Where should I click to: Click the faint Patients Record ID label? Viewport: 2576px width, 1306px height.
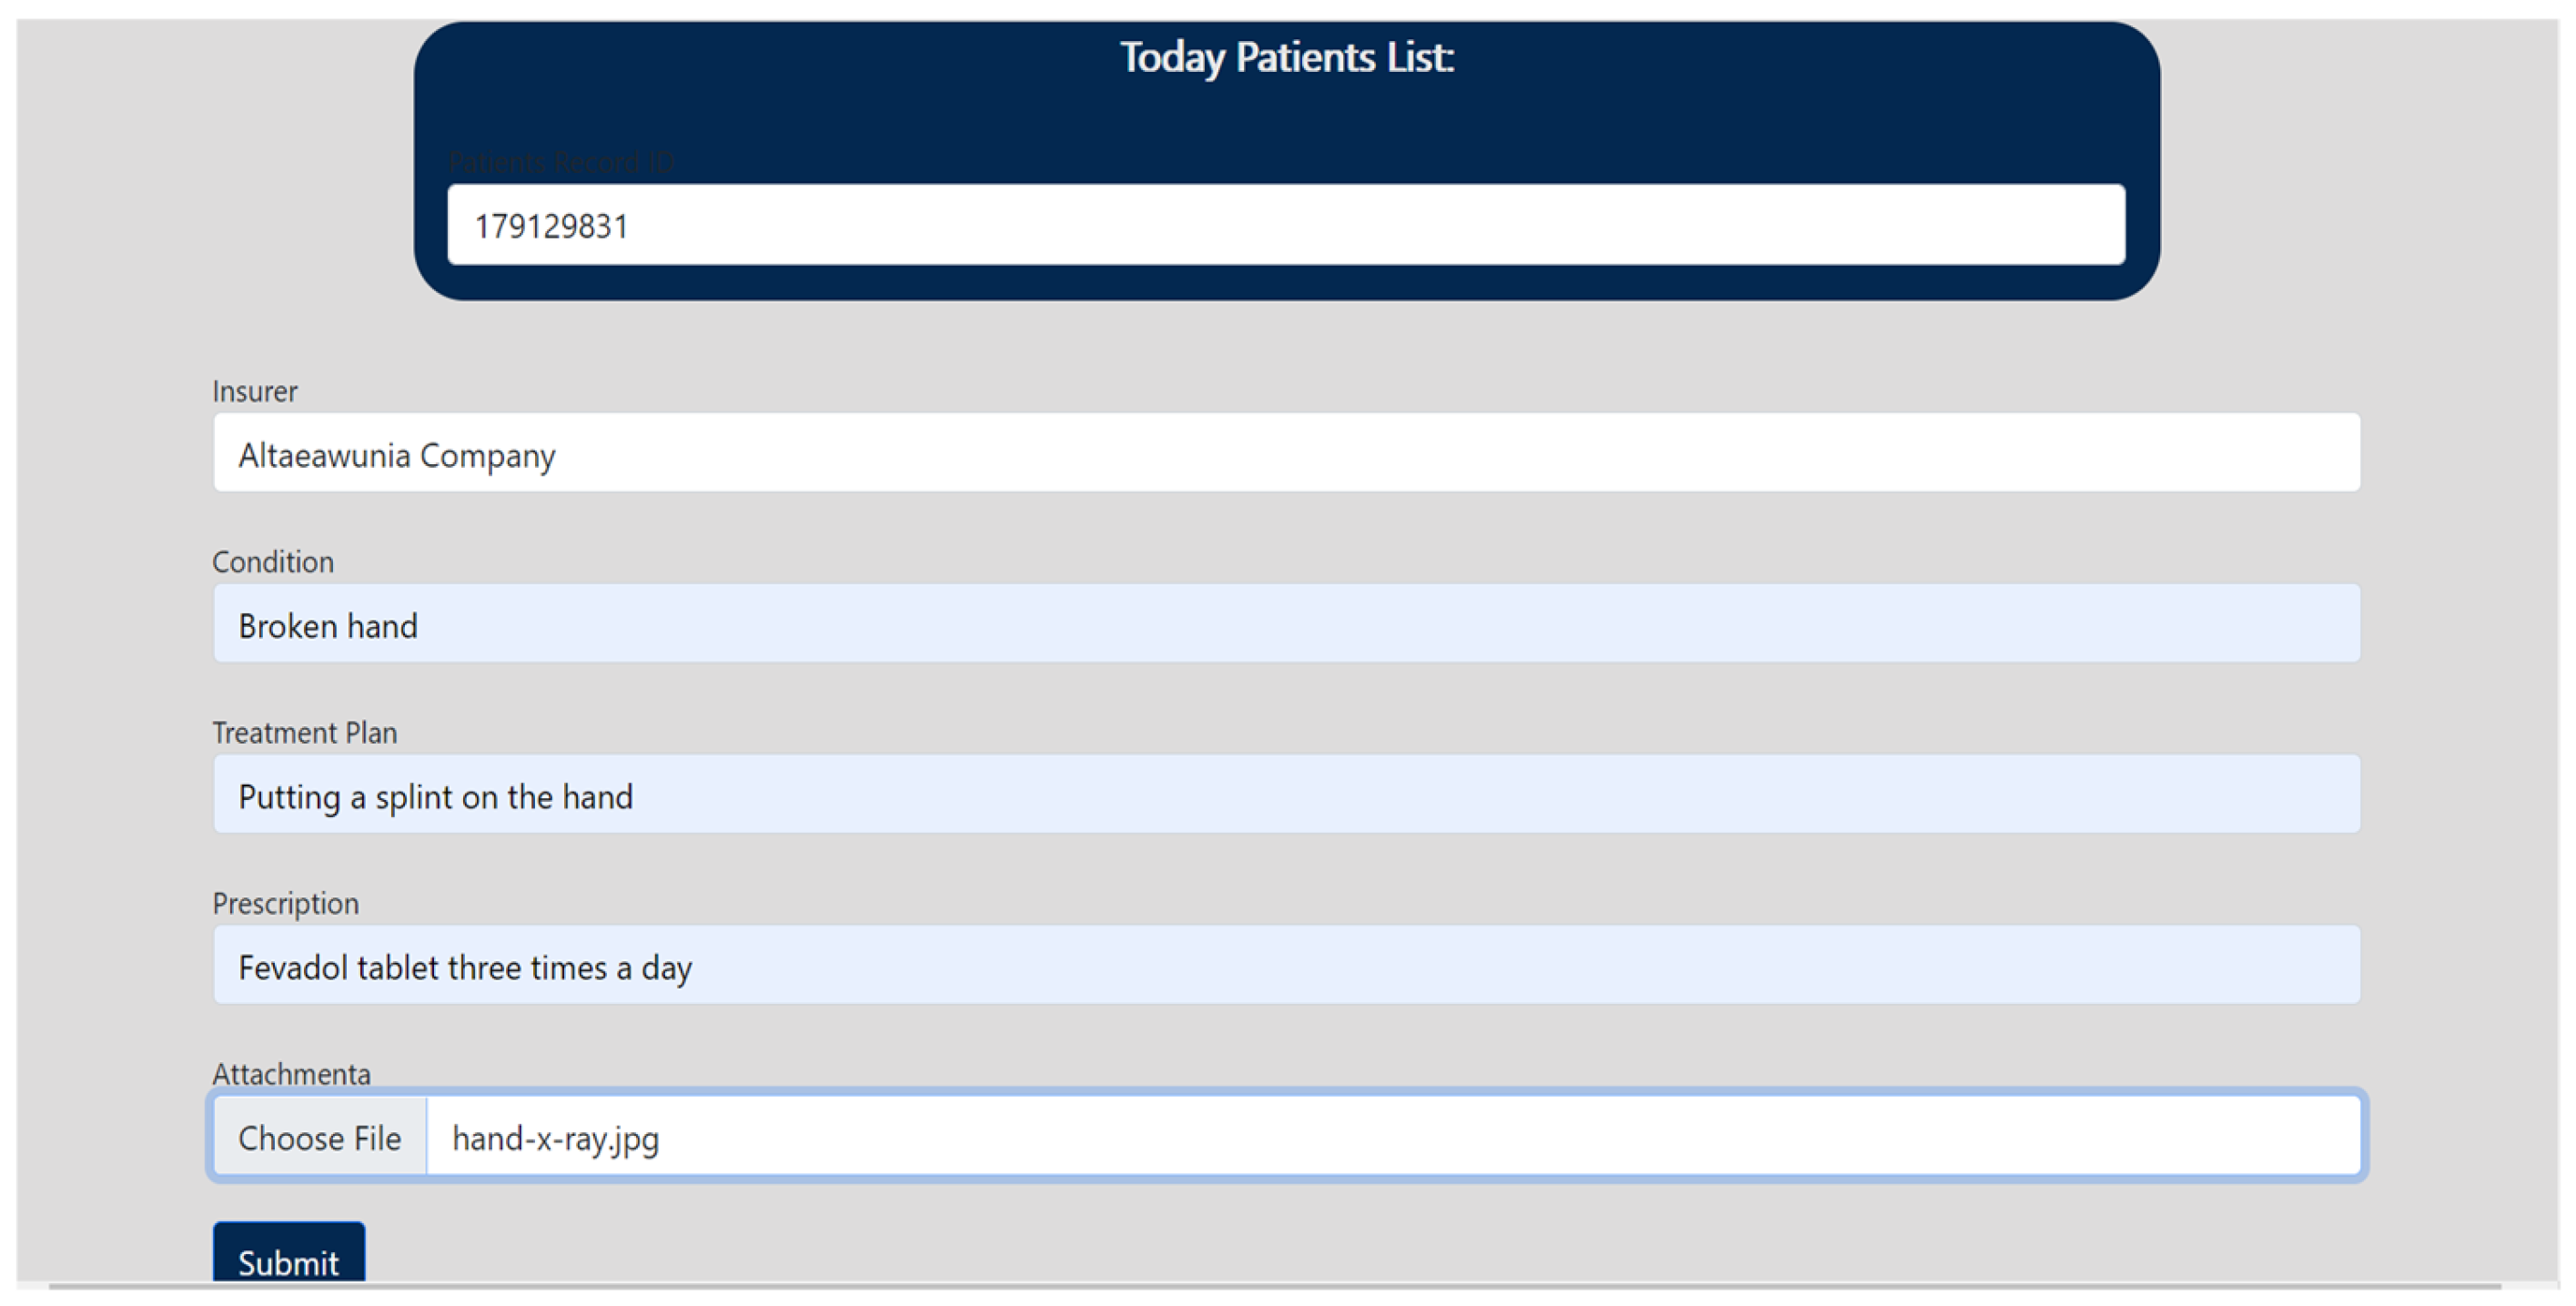pos(562,162)
